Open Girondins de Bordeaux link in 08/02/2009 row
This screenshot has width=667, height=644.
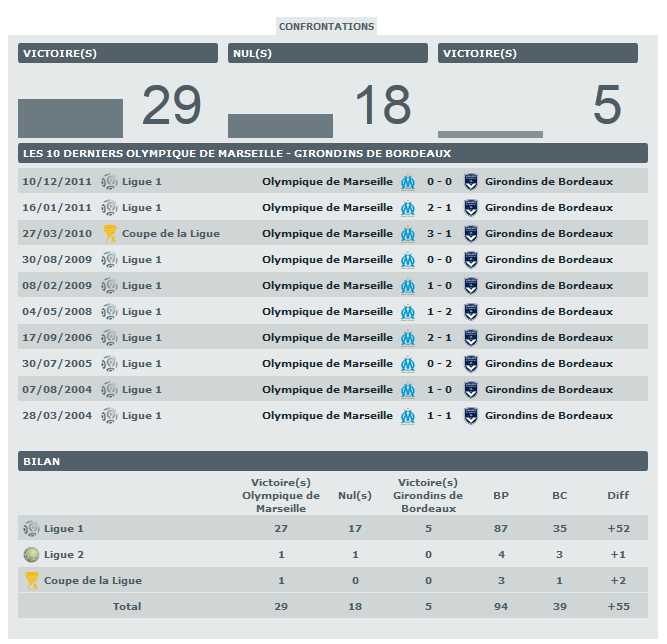click(x=548, y=286)
